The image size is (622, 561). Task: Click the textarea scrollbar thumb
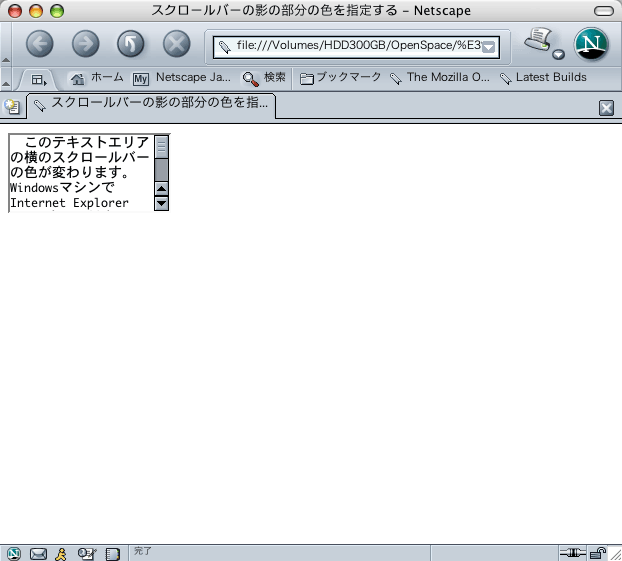[x=161, y=148]
